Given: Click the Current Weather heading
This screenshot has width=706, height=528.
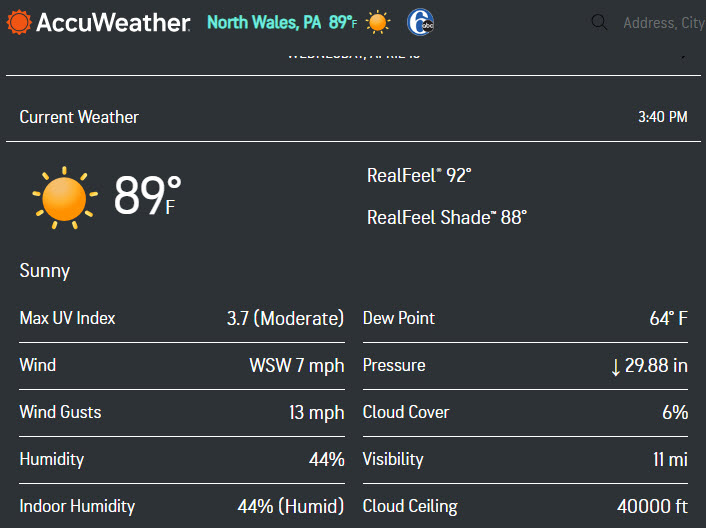Looking at the screenshot, I should tap(79, 117).
